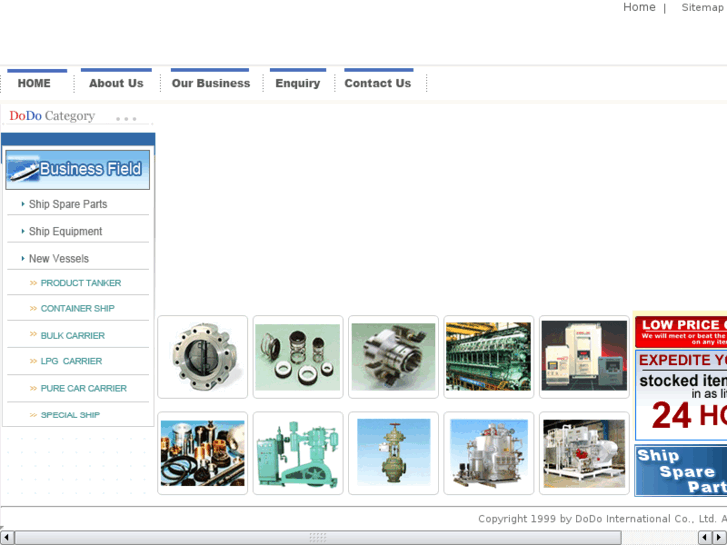Image resolution: width=727 pixels, height=545 pixels.
Task: Open inverter drive units product image
Action: 584,357
